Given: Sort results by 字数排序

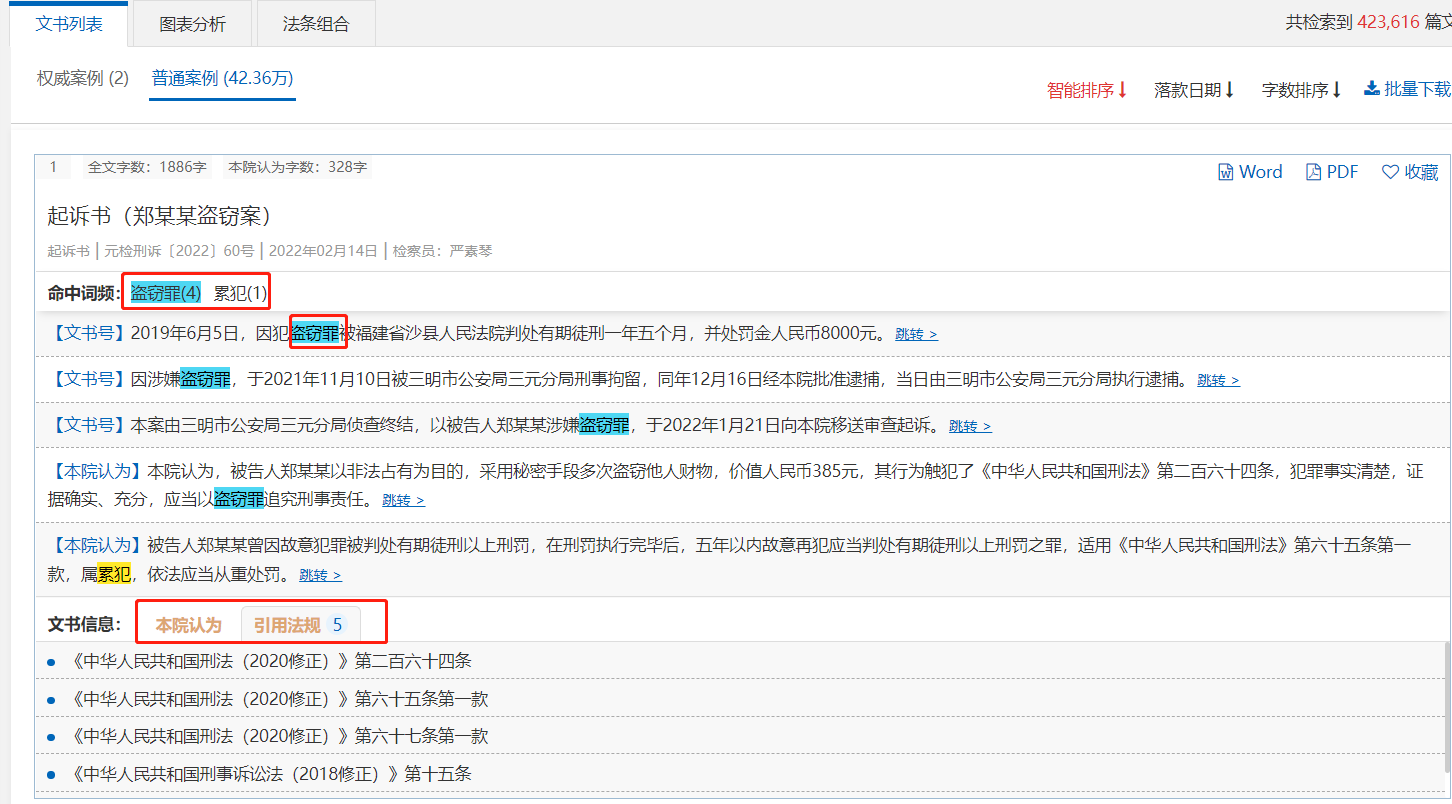Looking at the screenshot, I should [x=1301, y=90].
